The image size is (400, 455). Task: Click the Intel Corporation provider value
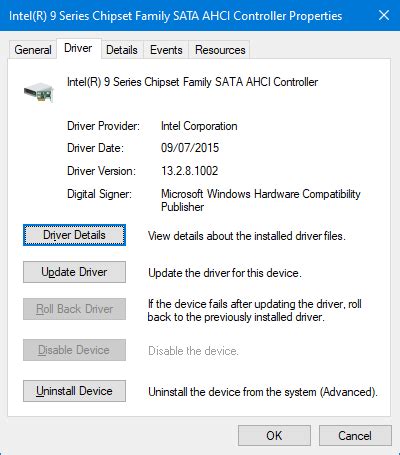(x=199, y=126)
